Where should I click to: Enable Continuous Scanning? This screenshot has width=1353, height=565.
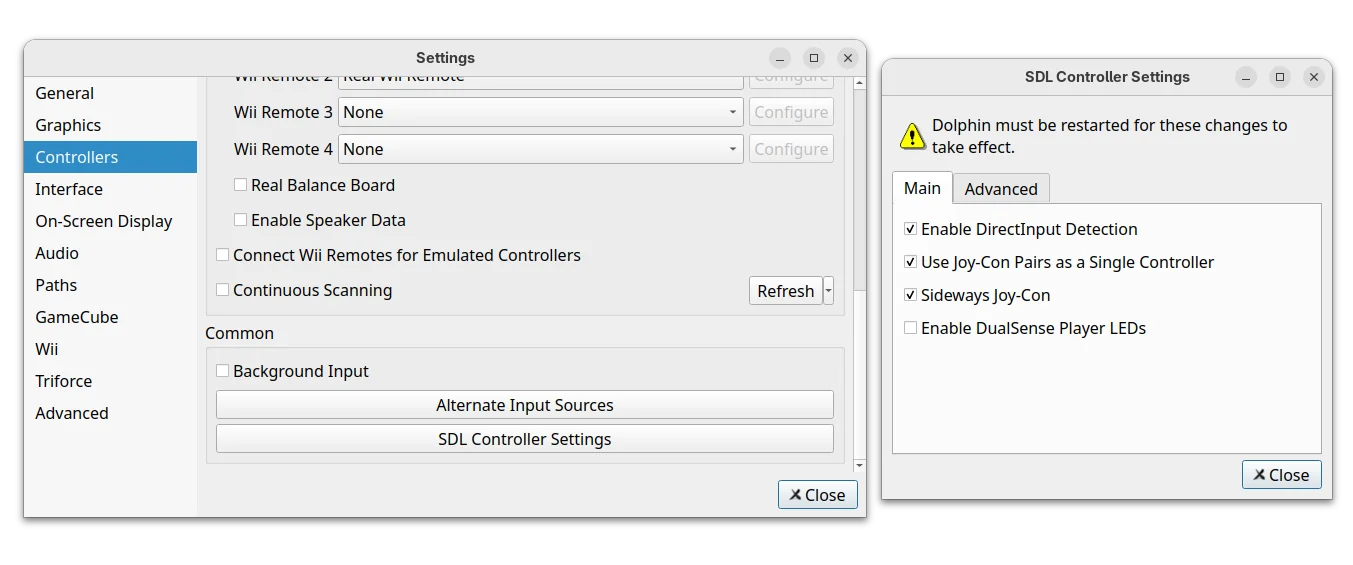223,290
